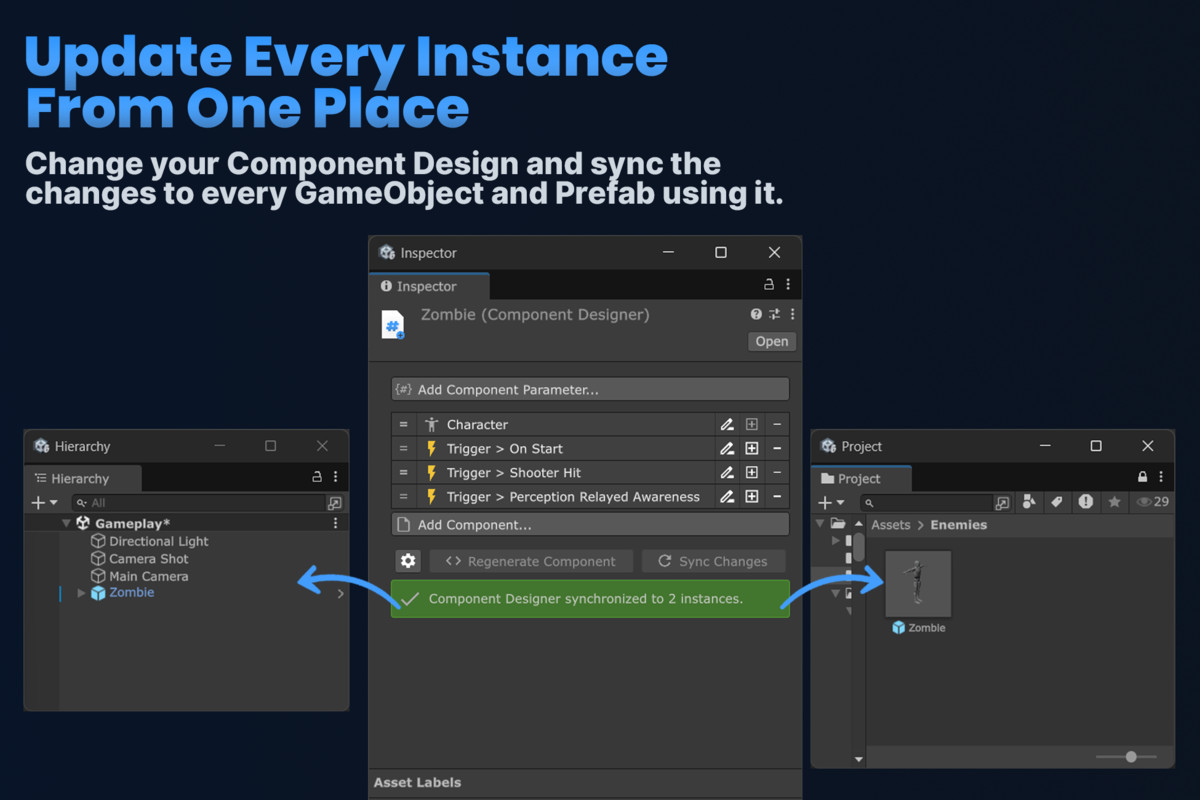Open the Hierarchy tab options kebab menu

click(x=335, y=477)
